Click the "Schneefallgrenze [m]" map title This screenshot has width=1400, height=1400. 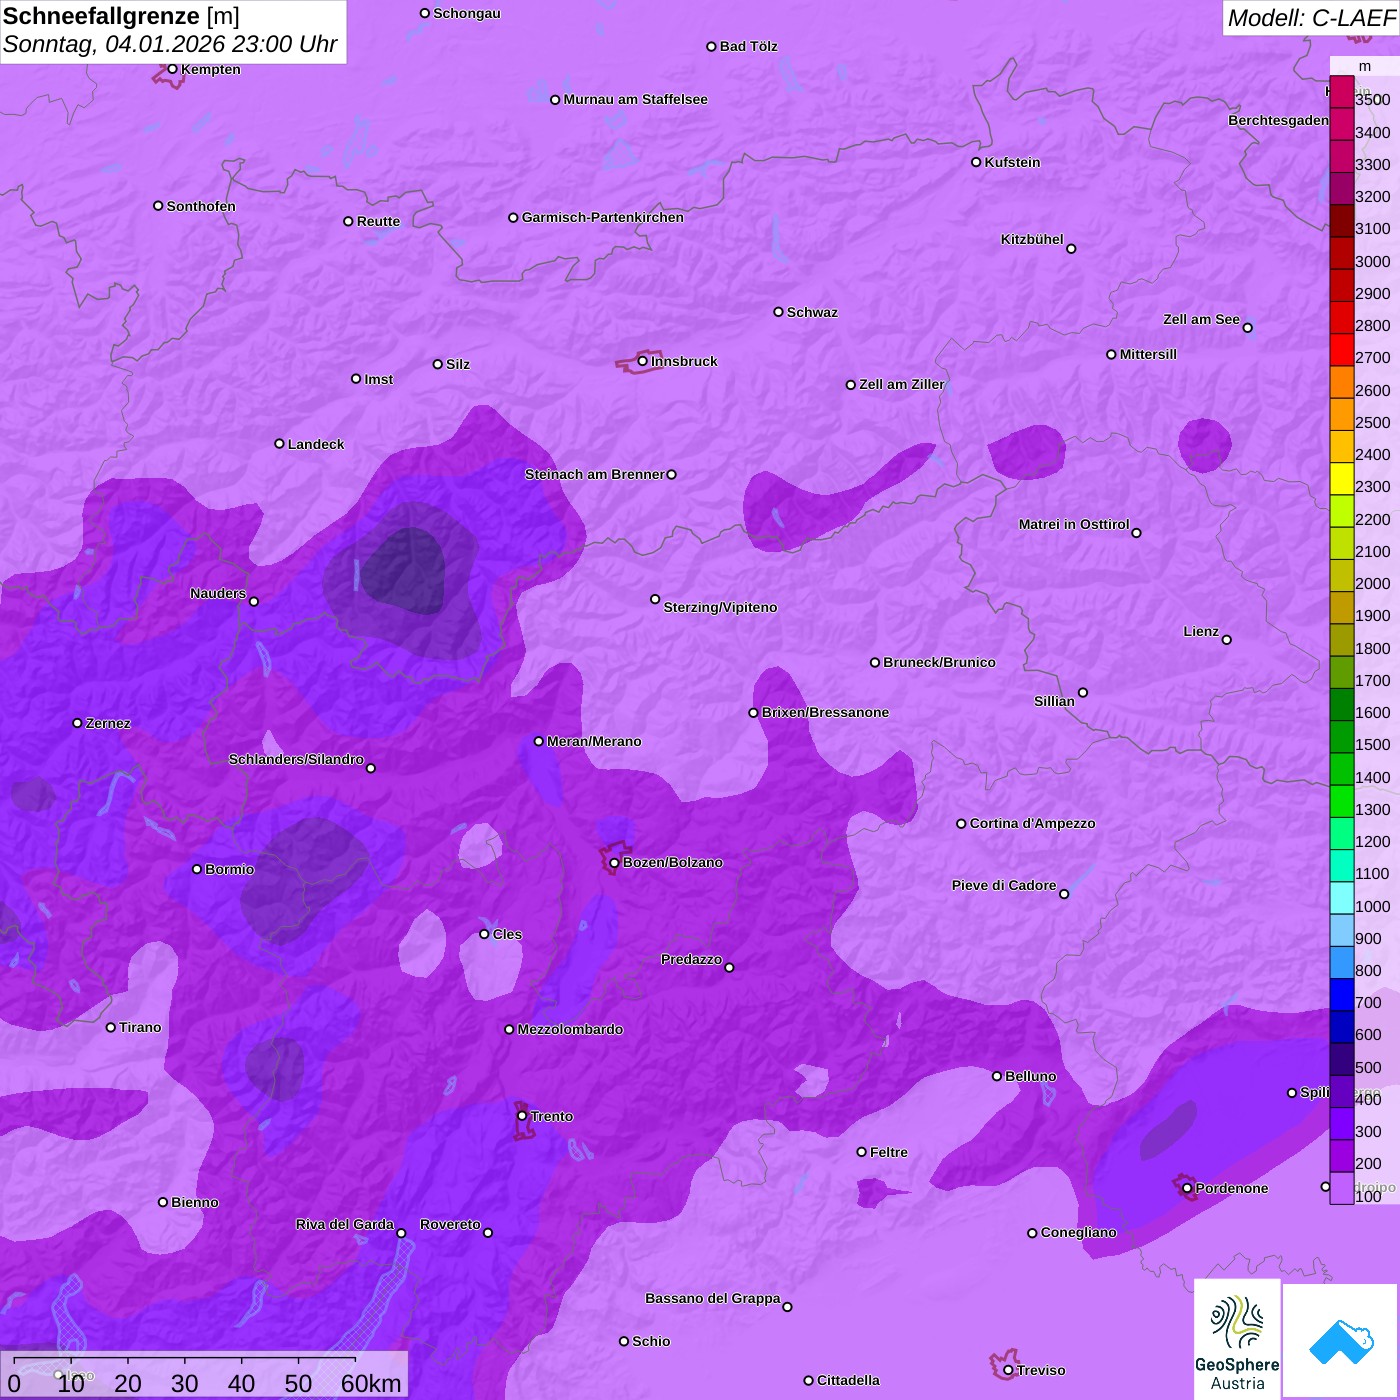(121, 16)
